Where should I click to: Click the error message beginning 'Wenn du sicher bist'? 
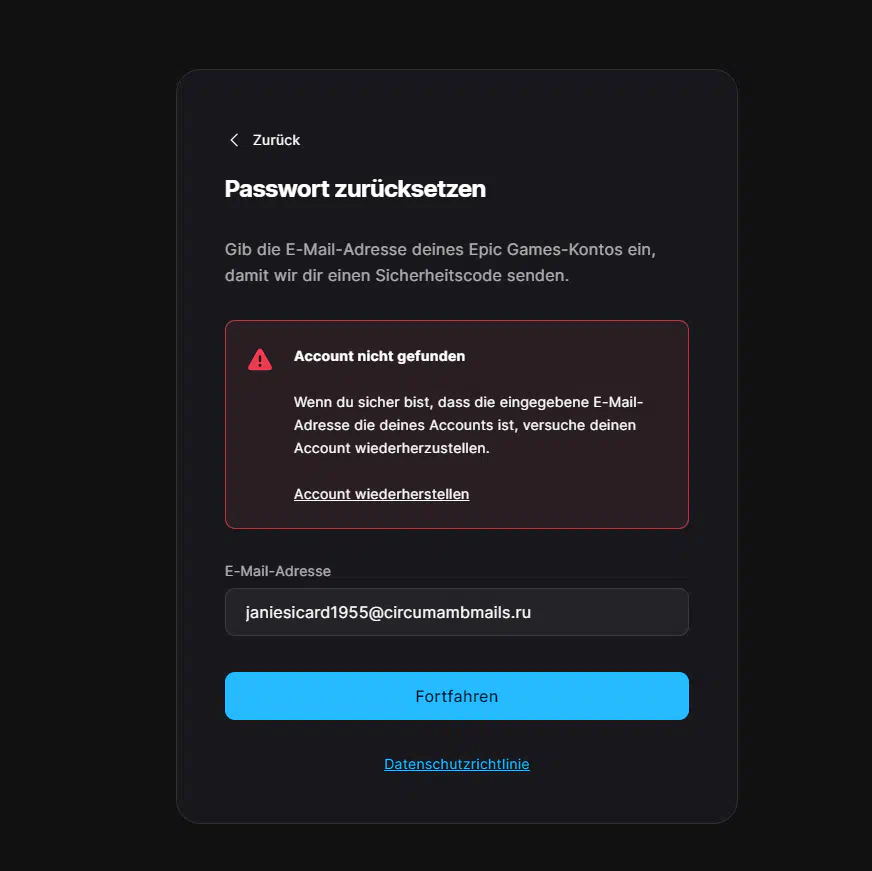468,425
